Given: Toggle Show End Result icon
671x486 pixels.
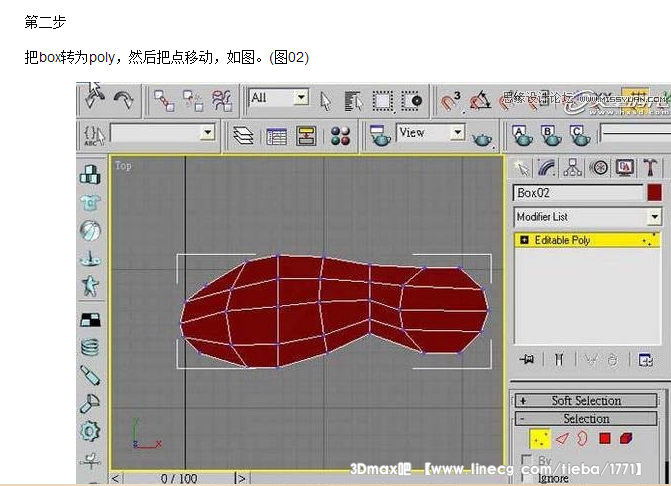Looking at the screenshot, I should point(559,360).
